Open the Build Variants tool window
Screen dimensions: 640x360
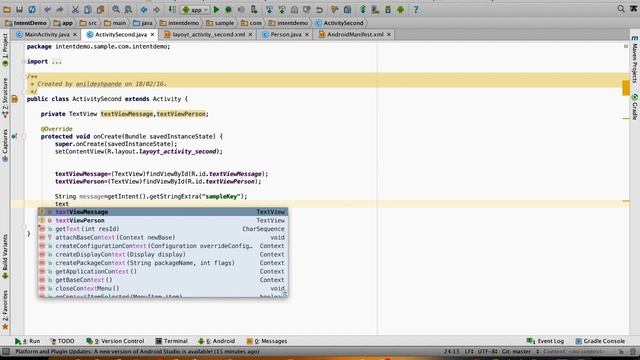[5, 256]
